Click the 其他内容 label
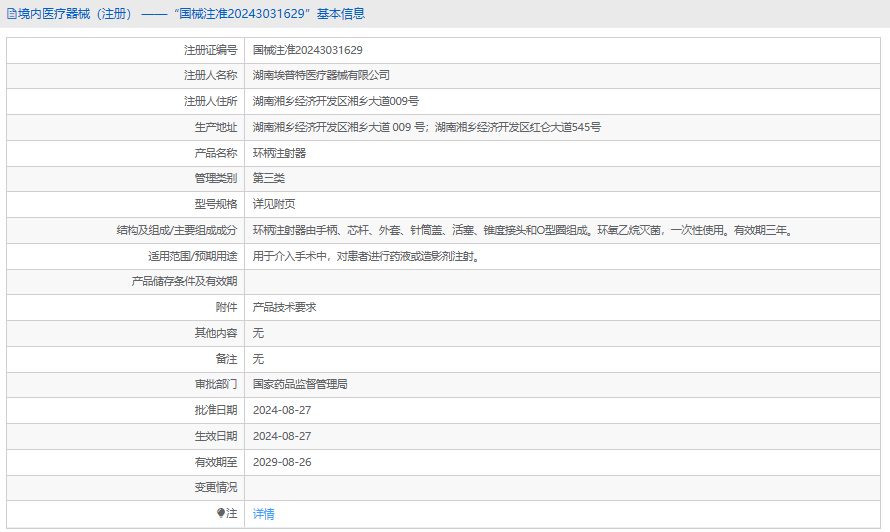The height and width of the screenshot is (532, 890). (216, 333)
